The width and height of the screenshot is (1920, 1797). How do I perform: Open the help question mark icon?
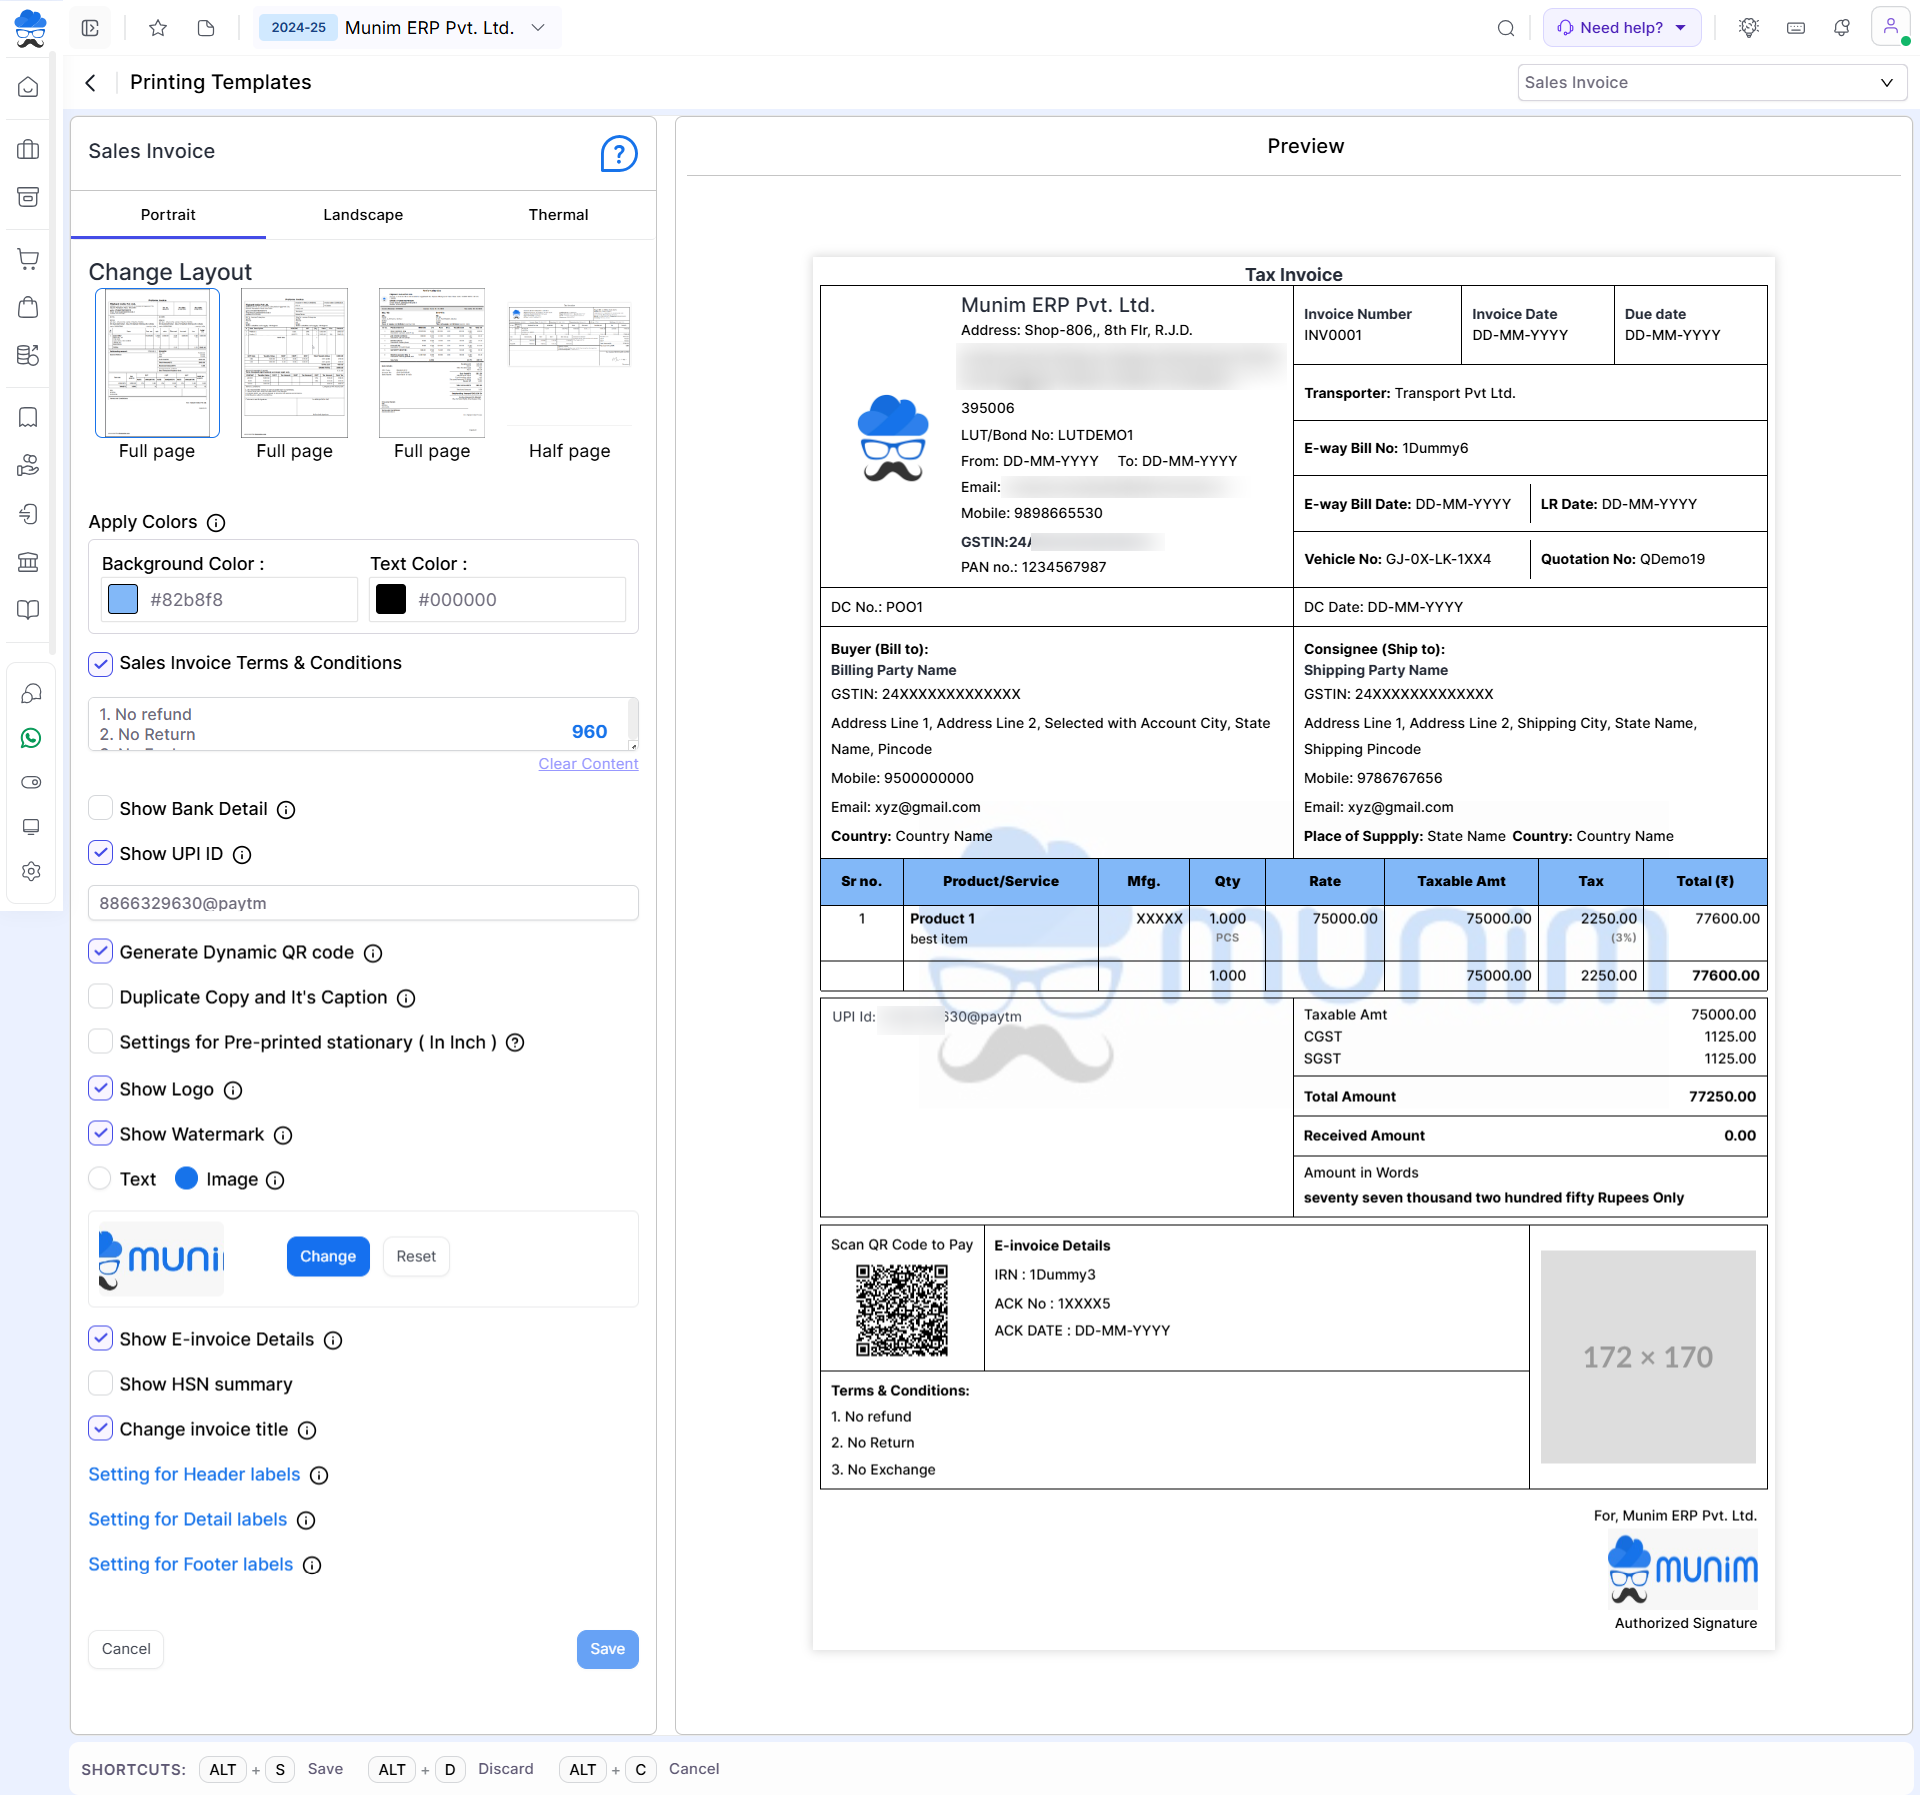[619, 154]
